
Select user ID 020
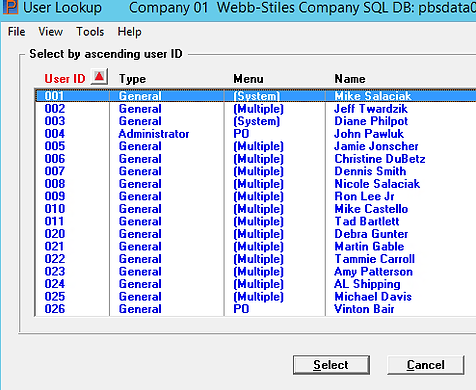tap(55, 234)
